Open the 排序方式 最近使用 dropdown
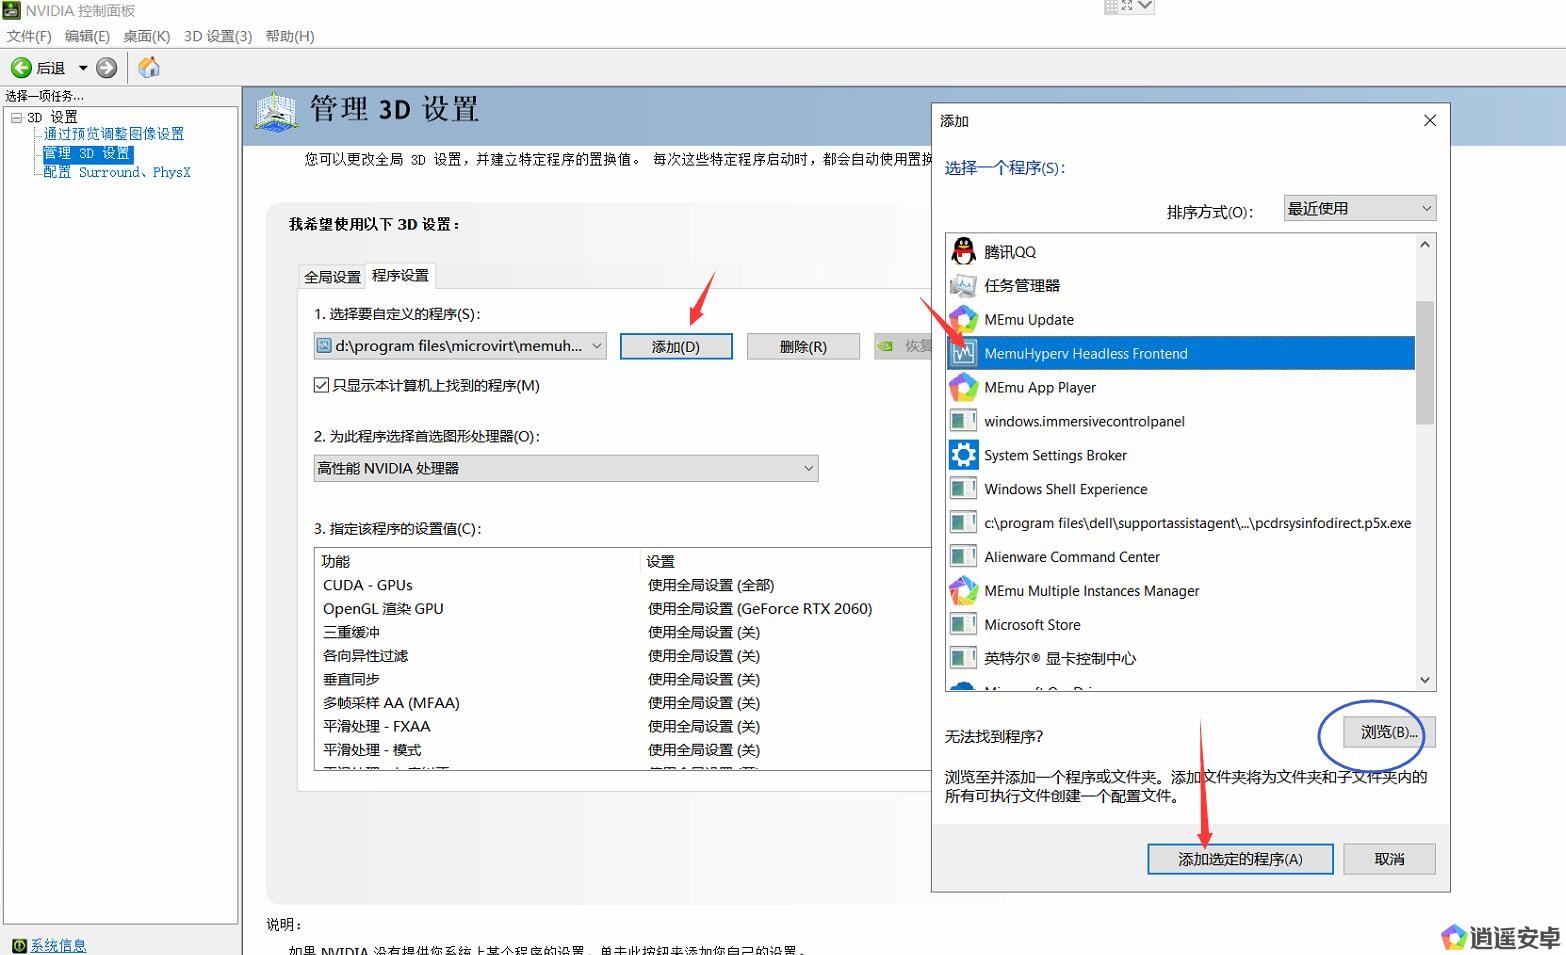This screenshot has width=1566, height=955. tap(1358, 208)
